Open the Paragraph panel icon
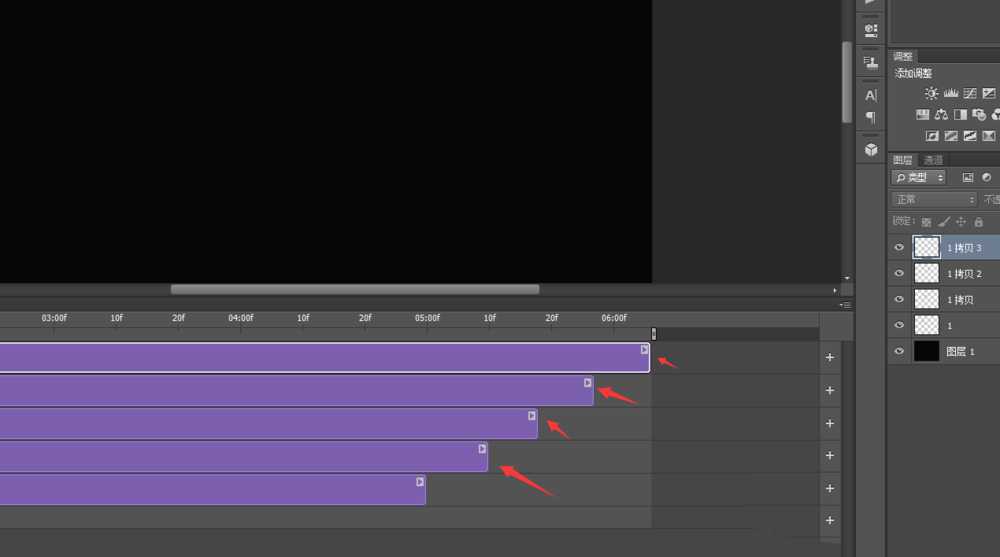Screen dimensions: 1000x557 coord(870,118)
